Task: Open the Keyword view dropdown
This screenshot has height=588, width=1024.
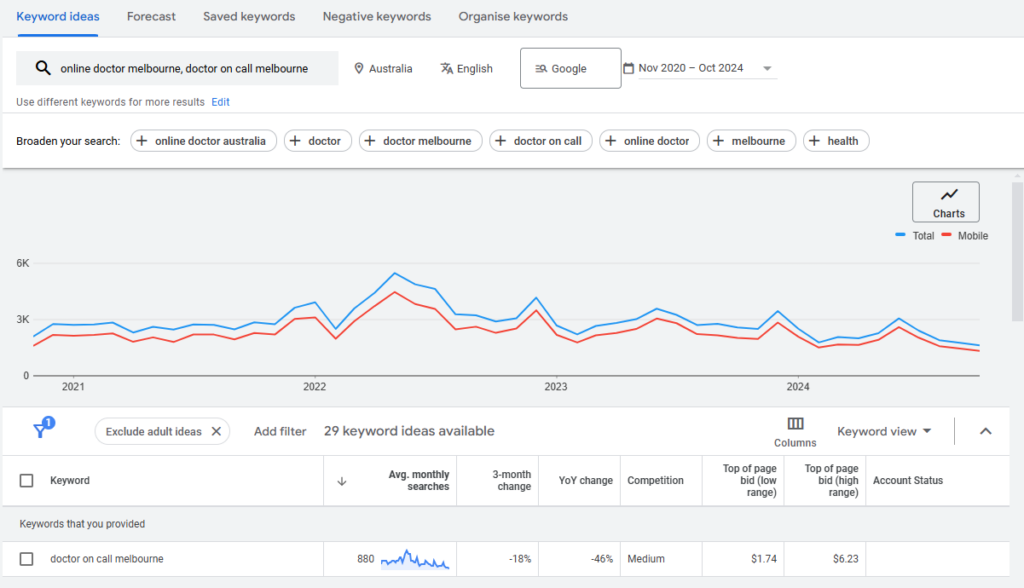Action: [884, 431]
